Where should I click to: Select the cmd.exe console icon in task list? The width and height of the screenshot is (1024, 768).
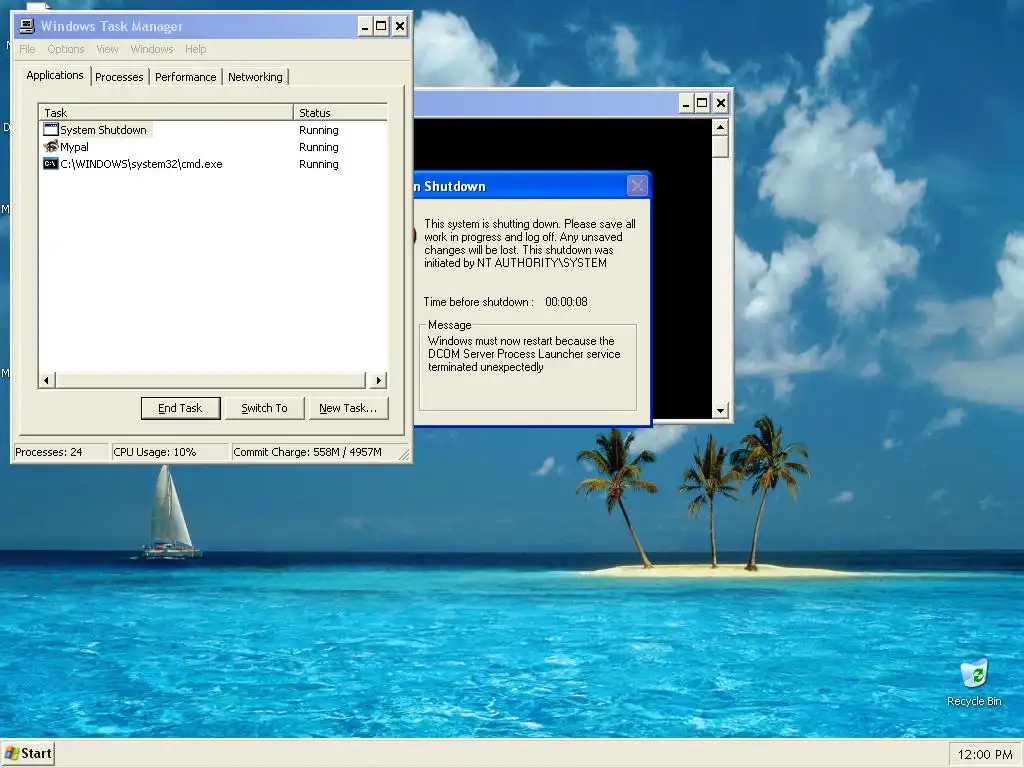coord(51,163)
